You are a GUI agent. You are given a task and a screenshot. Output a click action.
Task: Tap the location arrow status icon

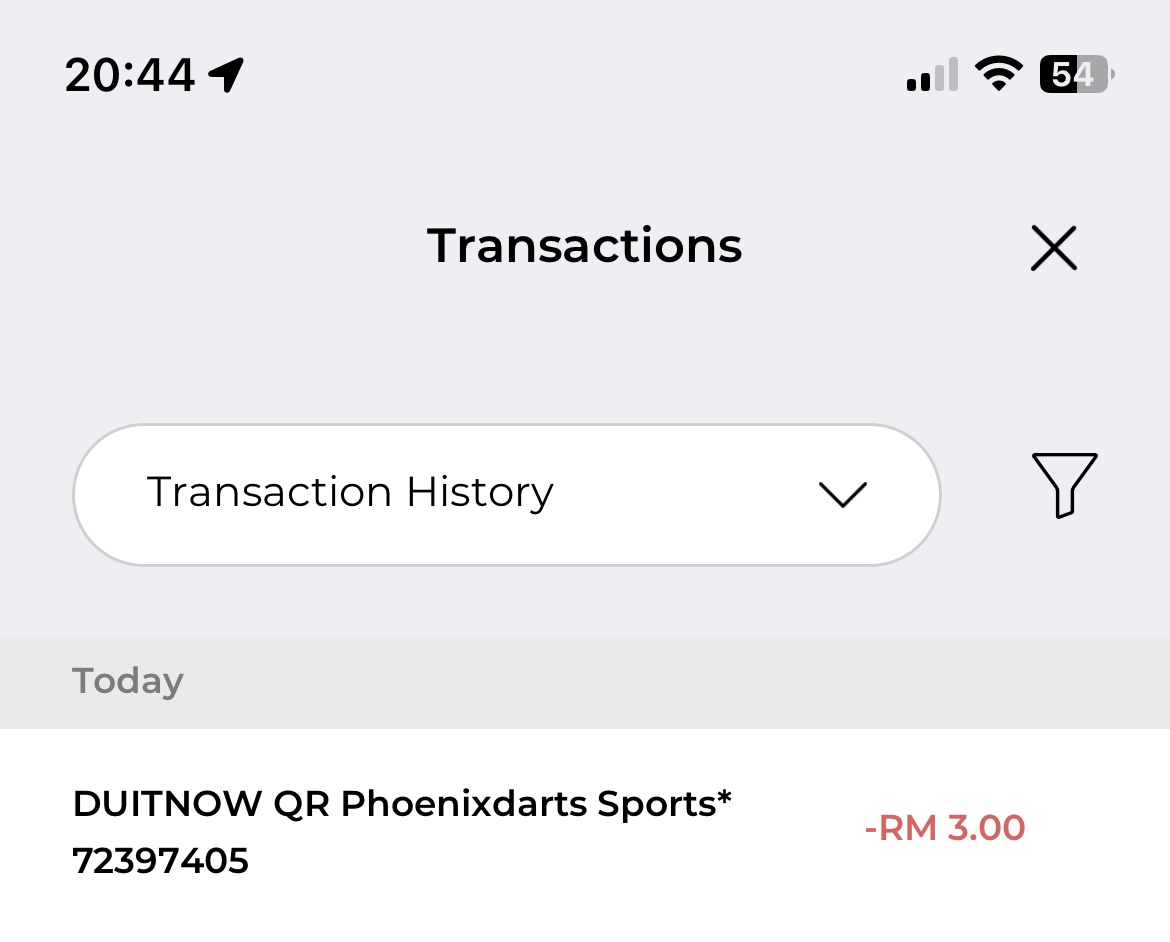pyautogui.click(x=227, y=74)
